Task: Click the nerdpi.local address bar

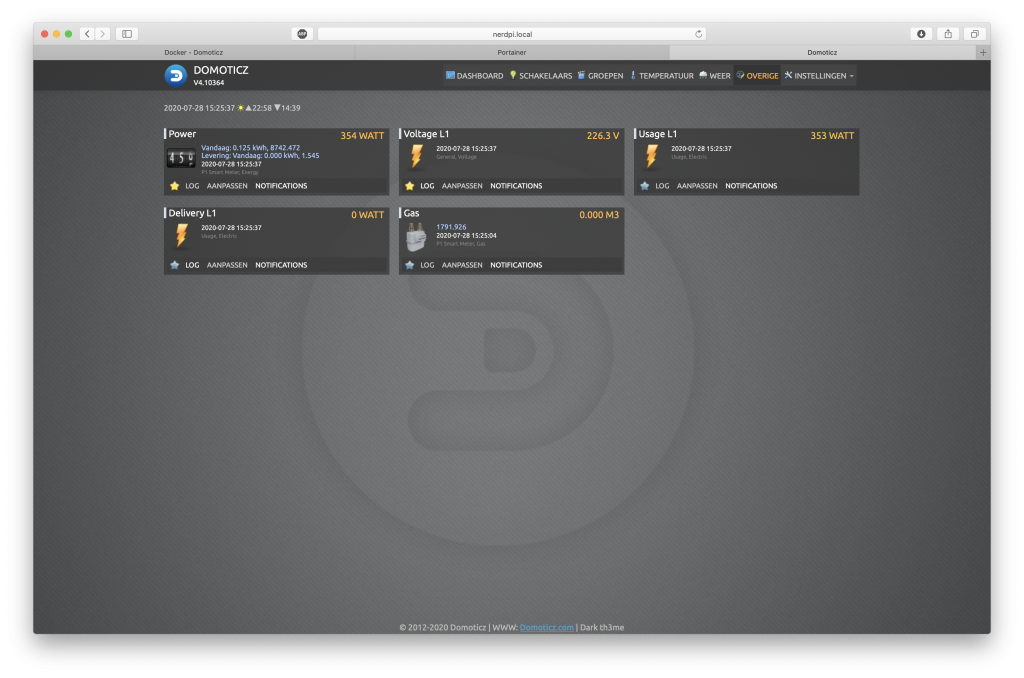Action: [x=511, y=34]
